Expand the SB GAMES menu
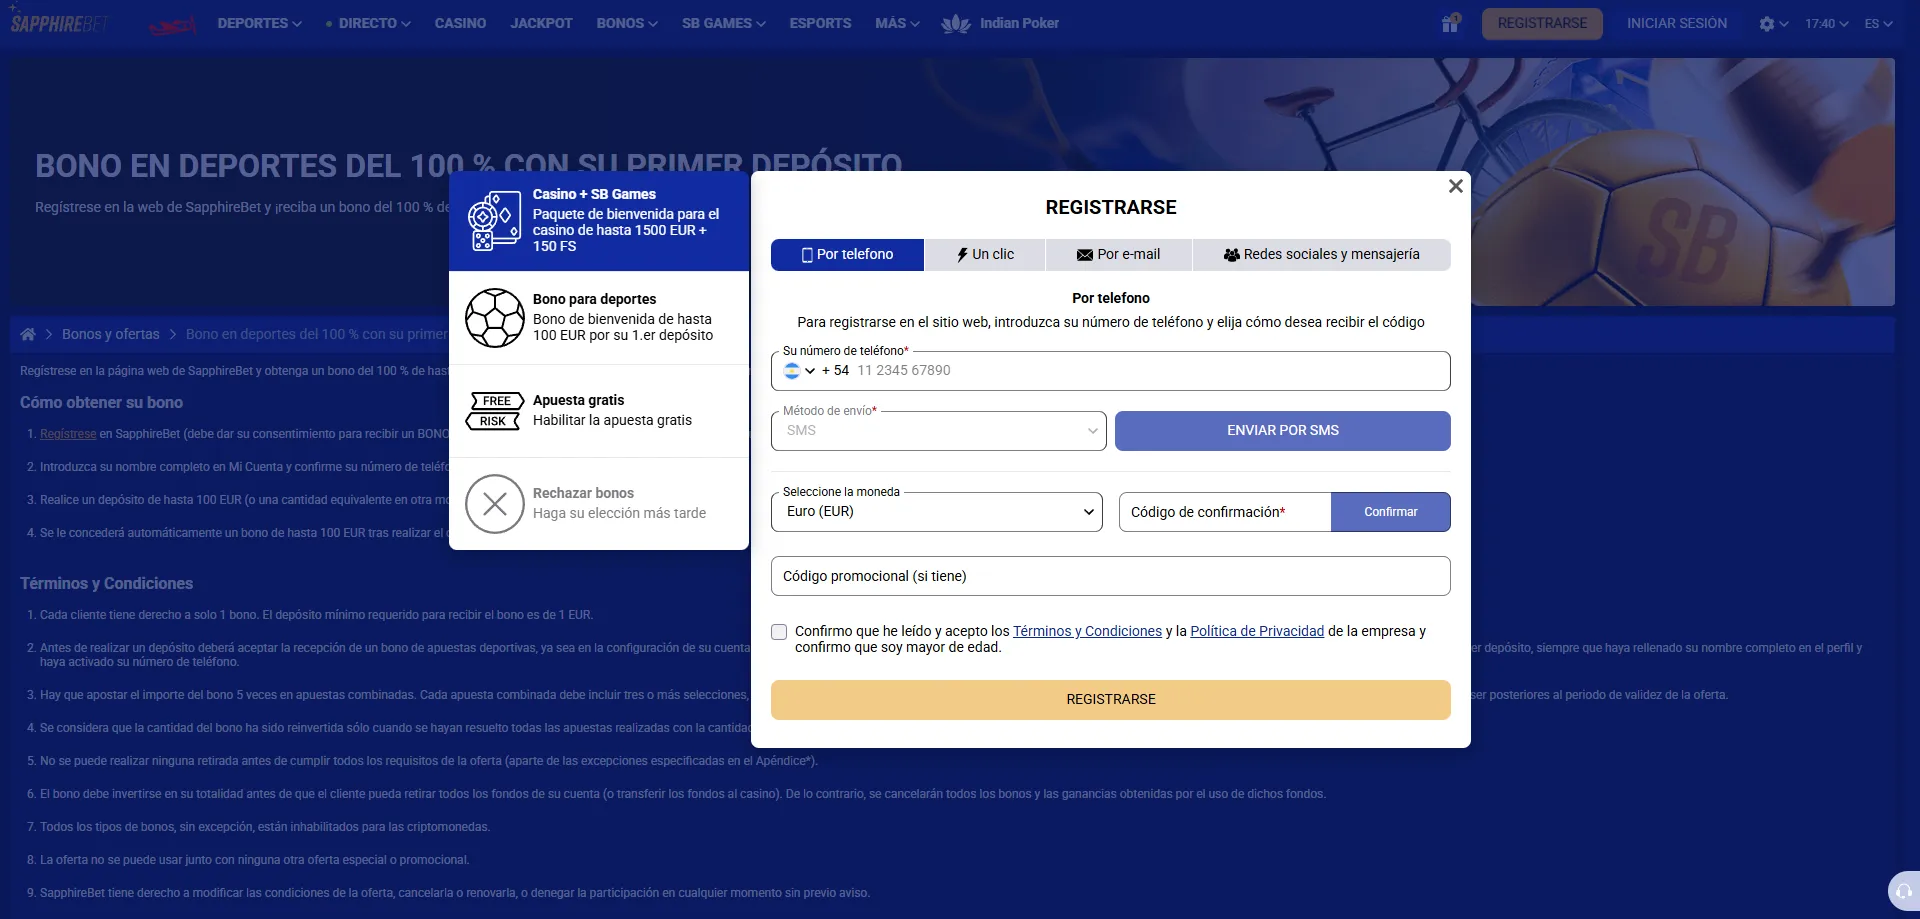Image resolution: width=1920 pixels, height=919 pixels. 723,23
